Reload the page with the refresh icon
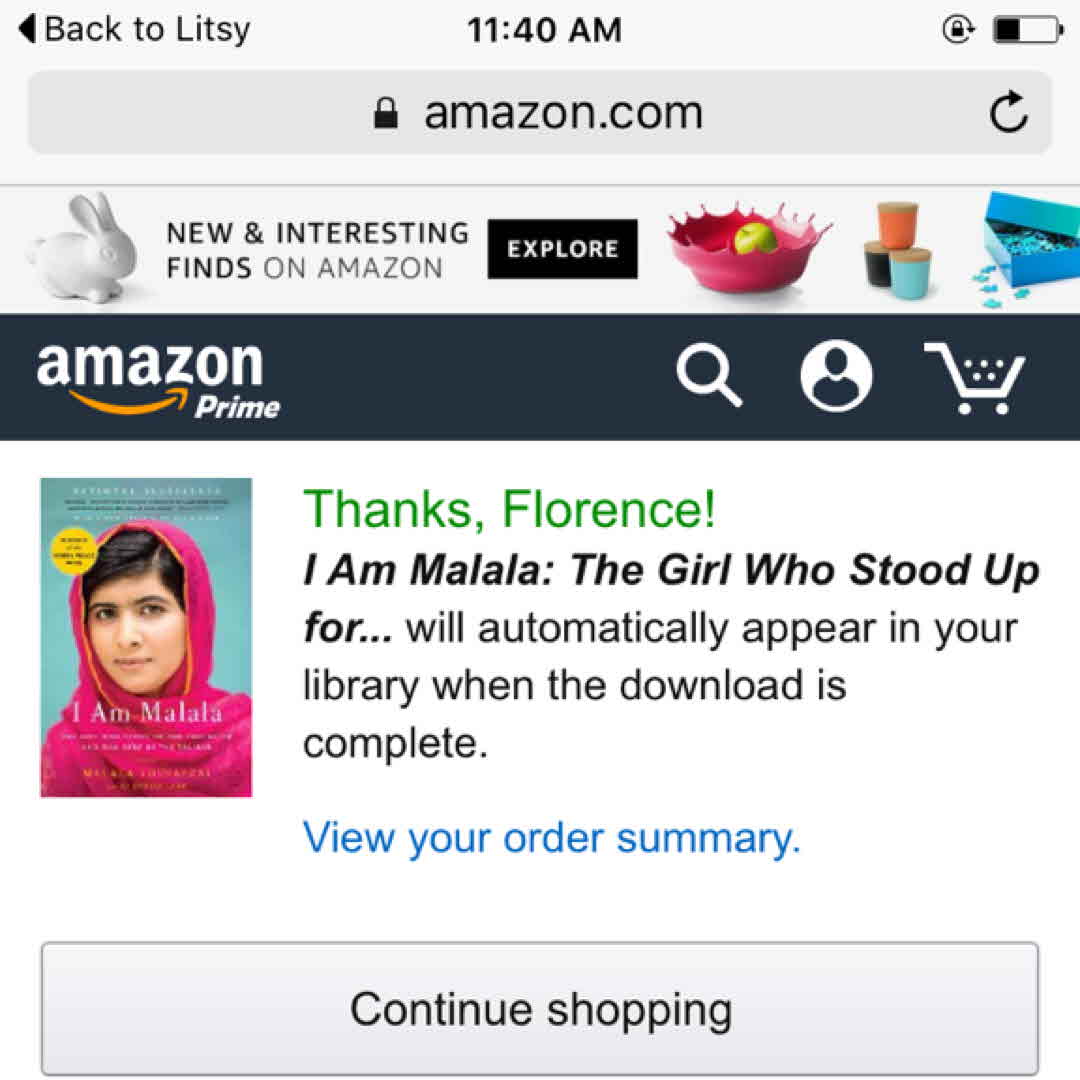Screen dimensions: 1080x1080 1008,112
